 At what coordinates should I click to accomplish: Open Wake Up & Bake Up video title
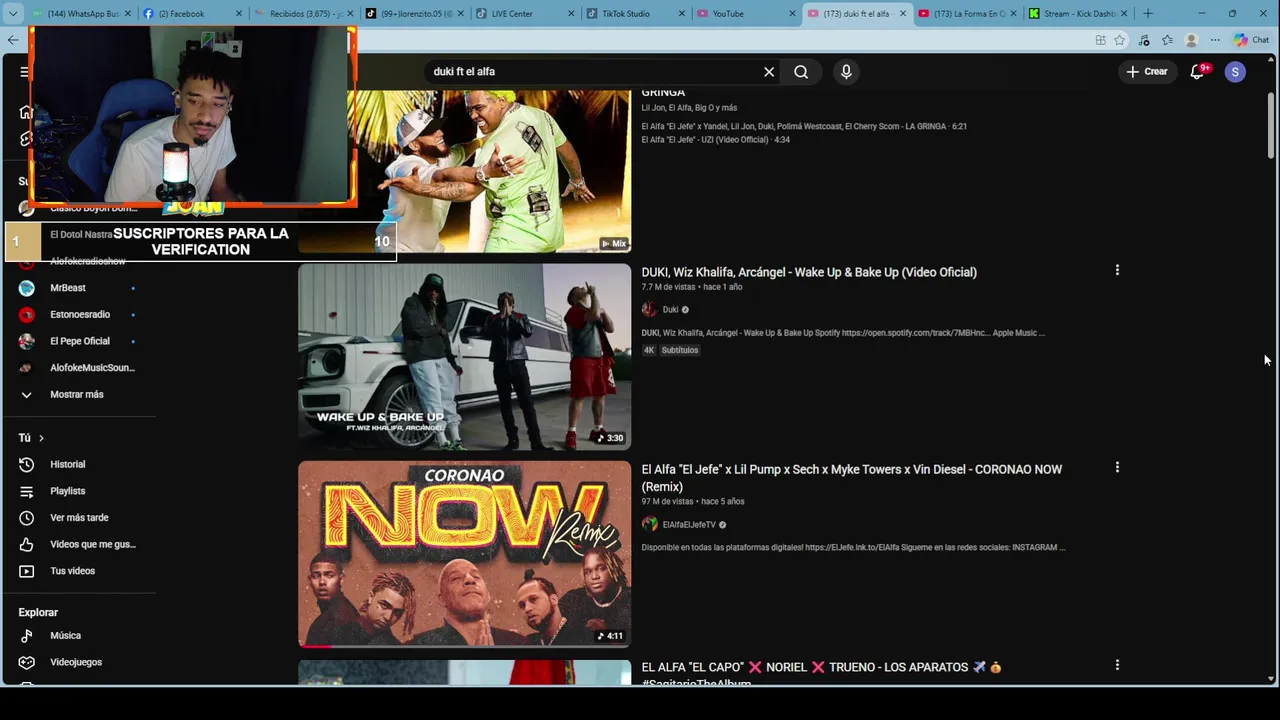pyautogui.click(x=809, y=272)
